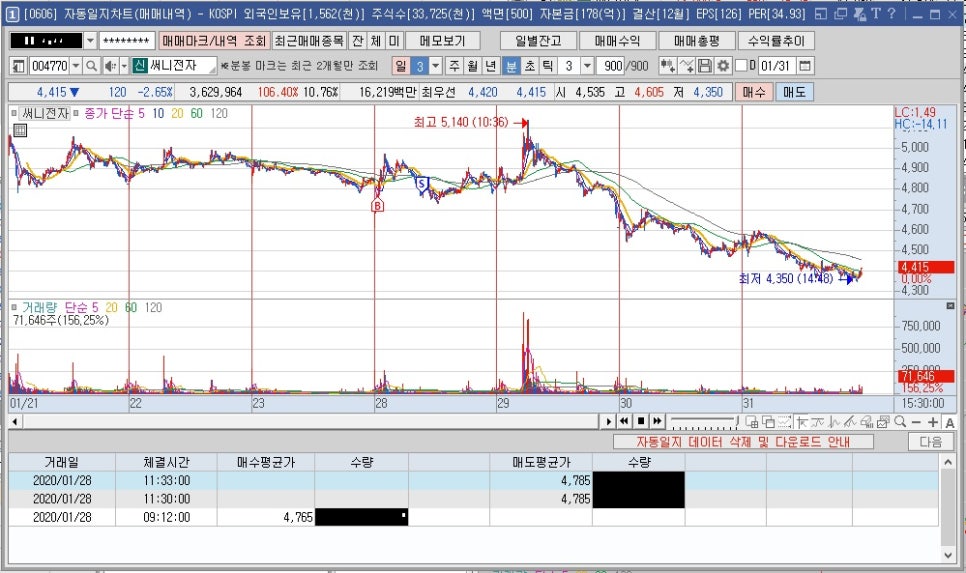Toggle the checkbox labeled D before date field
This screenshot has width=966, height=573.
click(x=741, y=65)
